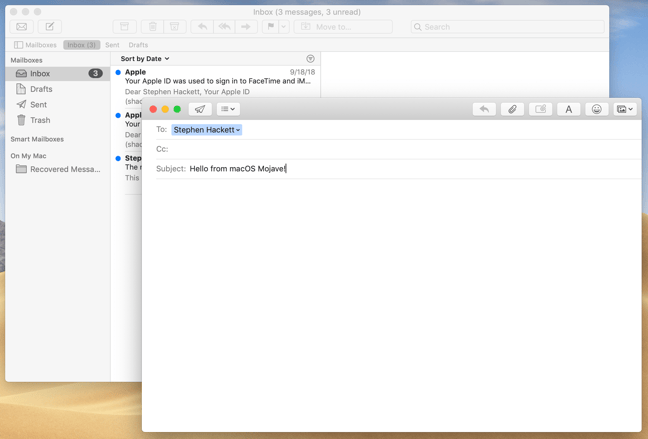Select Drafts mailbox in the sidebar
This screenshot has height=439, width=648.
coord(58,89)
